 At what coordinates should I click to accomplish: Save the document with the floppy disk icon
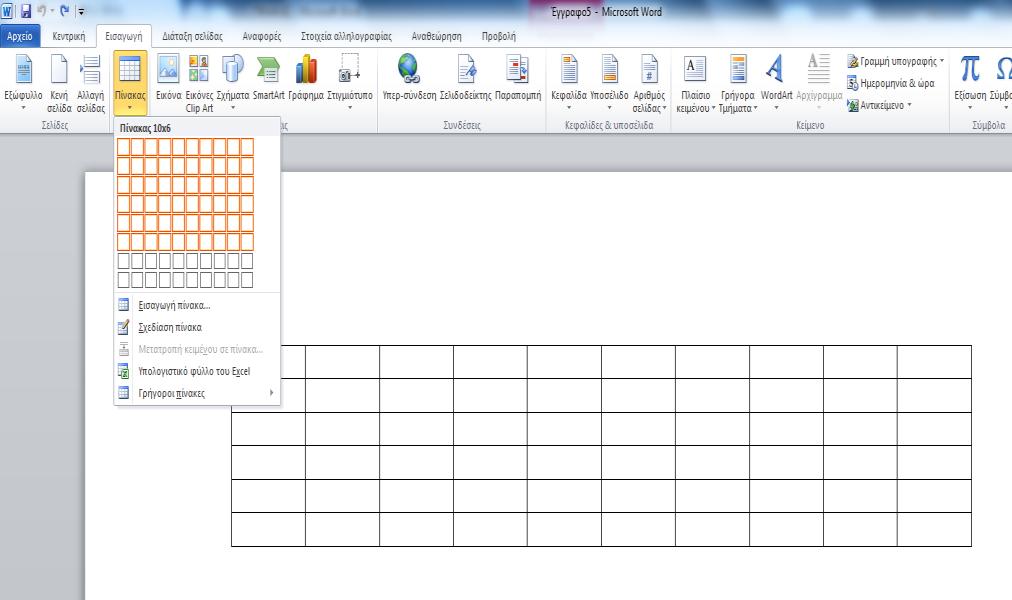tap(26, 11)
